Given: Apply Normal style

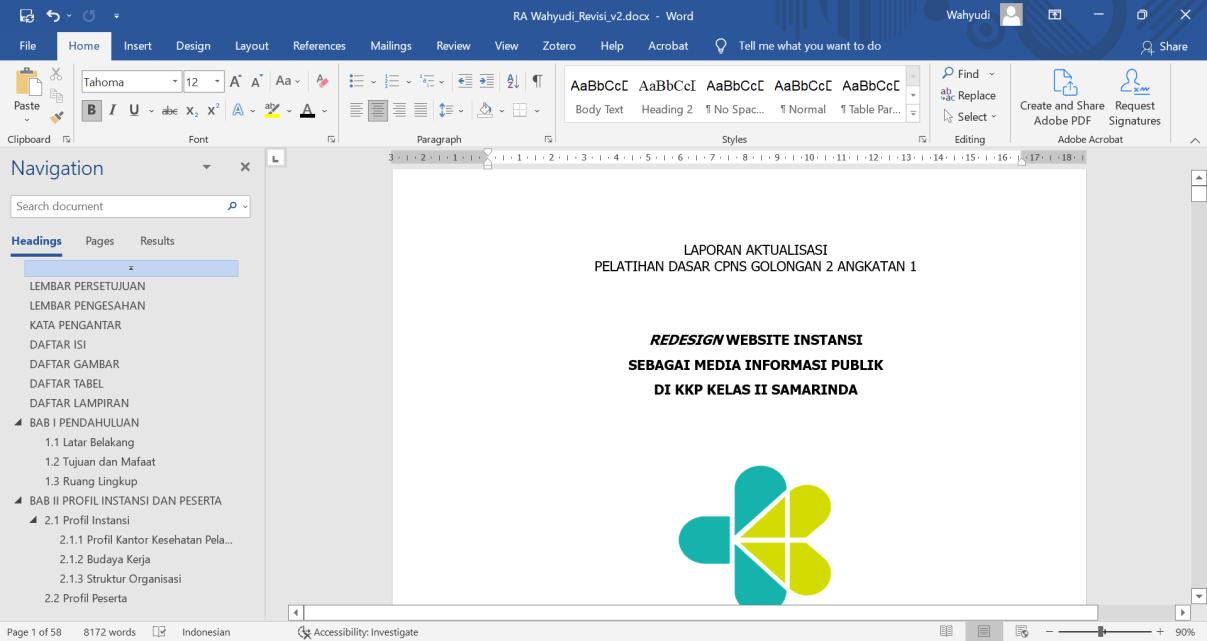Looking at the screenshot, I should (x=803, y=97).
